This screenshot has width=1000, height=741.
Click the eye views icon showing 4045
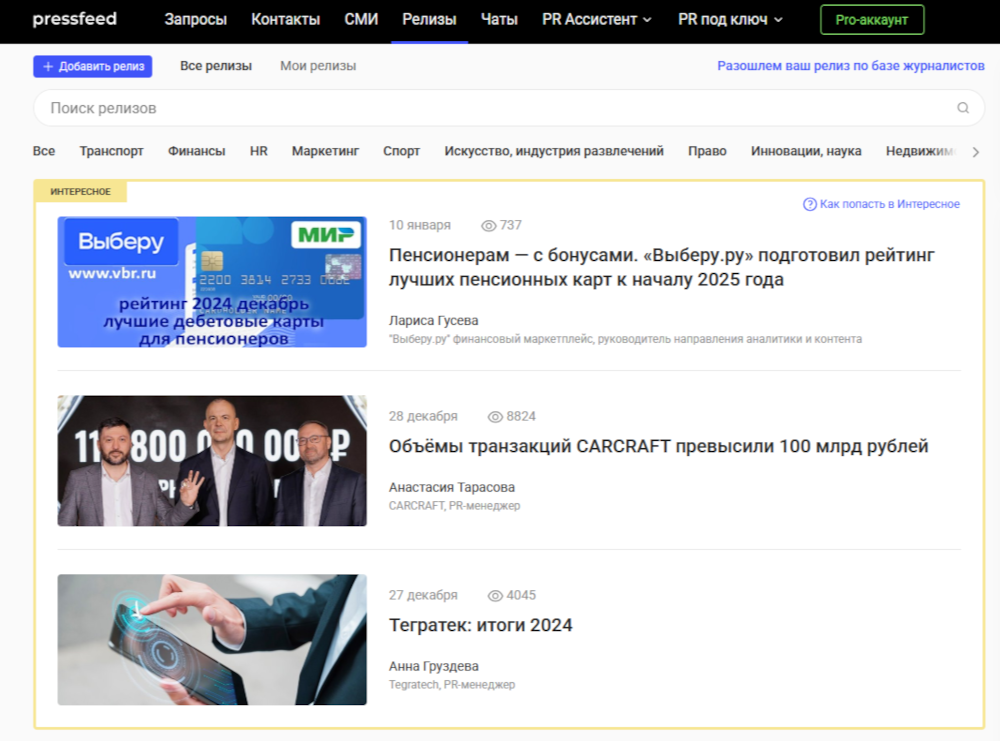(x=496, y=596)
